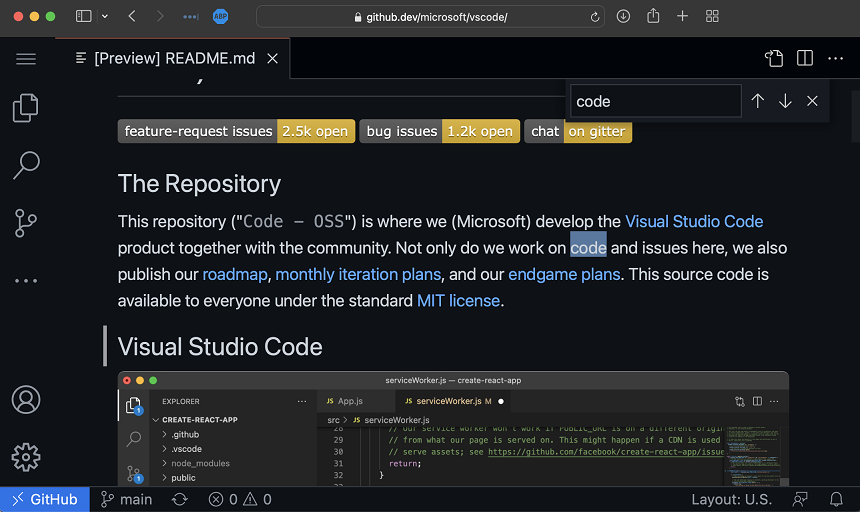Expand additional views ellipsis in activity bar
This screenshot has height=512, width=860.
(x=26, y=281)
